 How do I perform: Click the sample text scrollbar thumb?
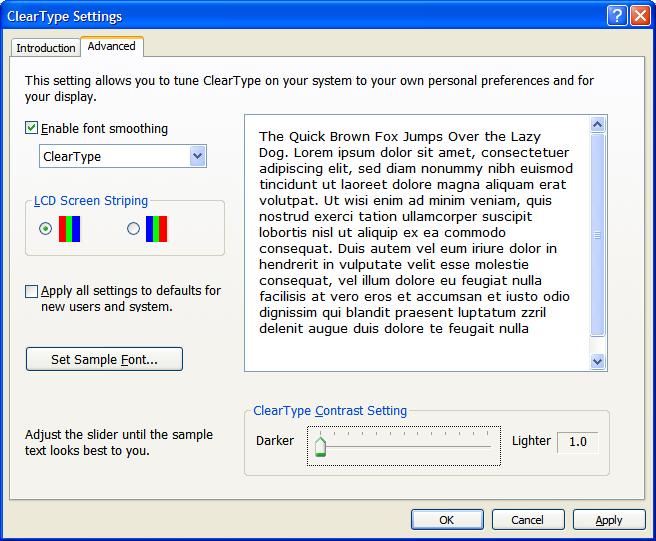tap(597, 235)
